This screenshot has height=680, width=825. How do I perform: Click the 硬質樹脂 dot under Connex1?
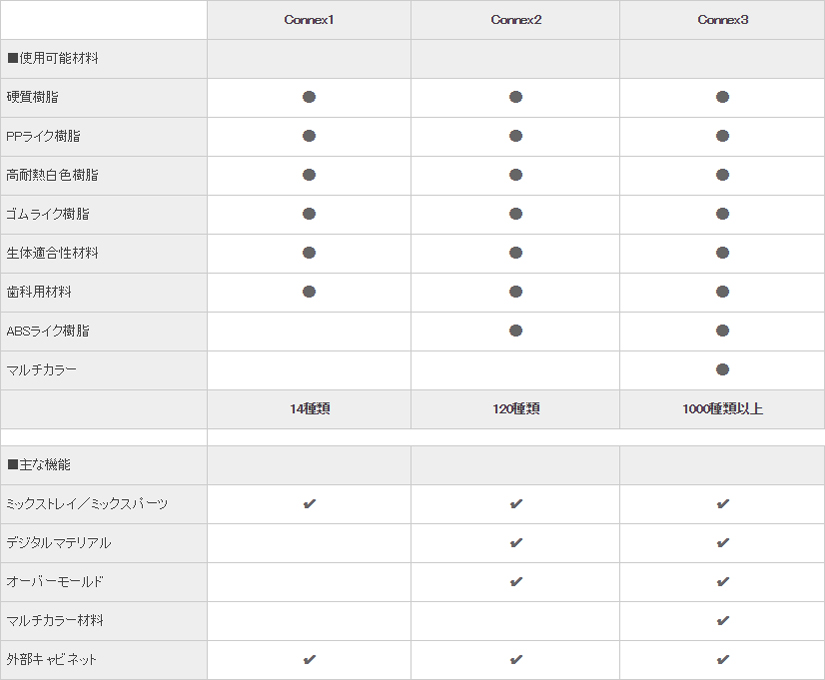point(309,97)
